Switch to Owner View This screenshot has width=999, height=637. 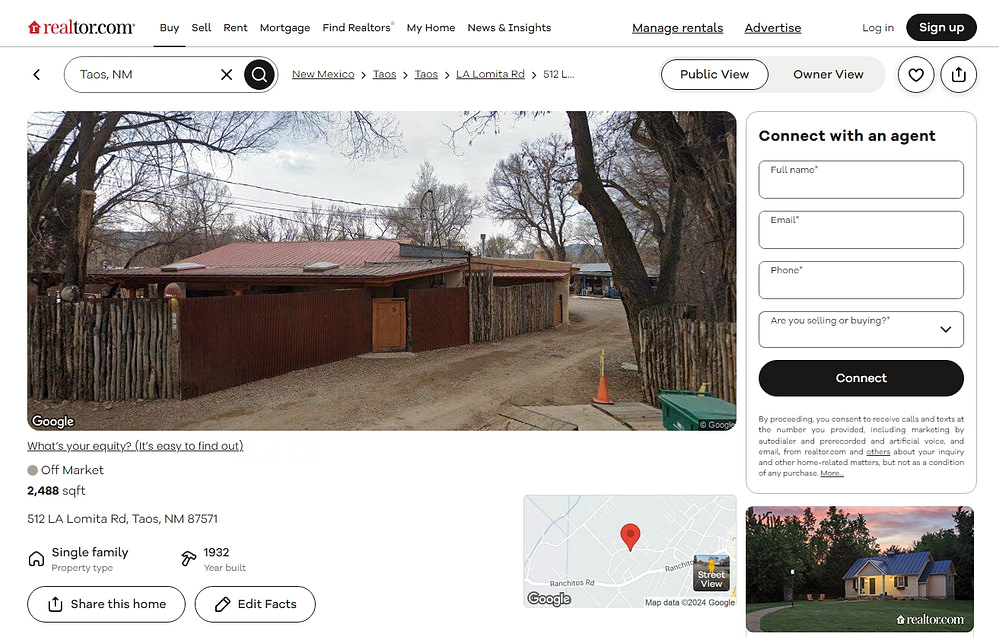pos(828,75)
